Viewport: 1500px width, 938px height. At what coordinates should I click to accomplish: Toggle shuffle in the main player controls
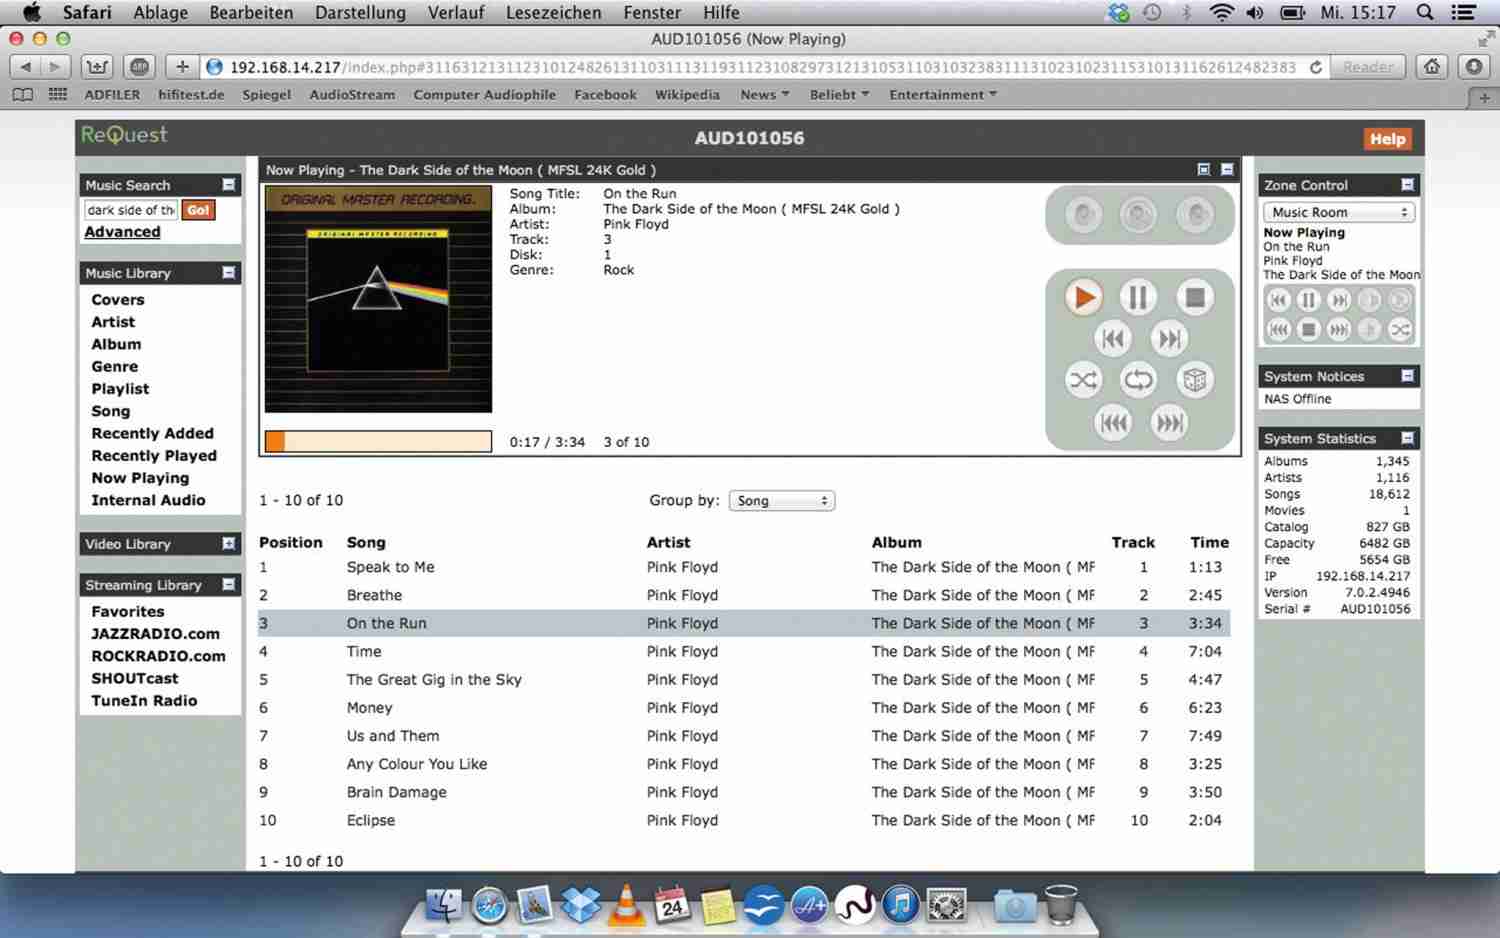pos(1083,380)
